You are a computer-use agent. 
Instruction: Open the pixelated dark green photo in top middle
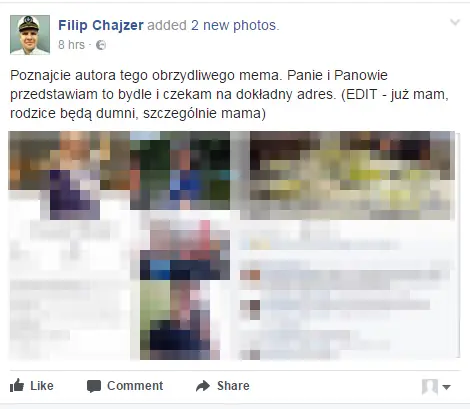coord(180,170)
